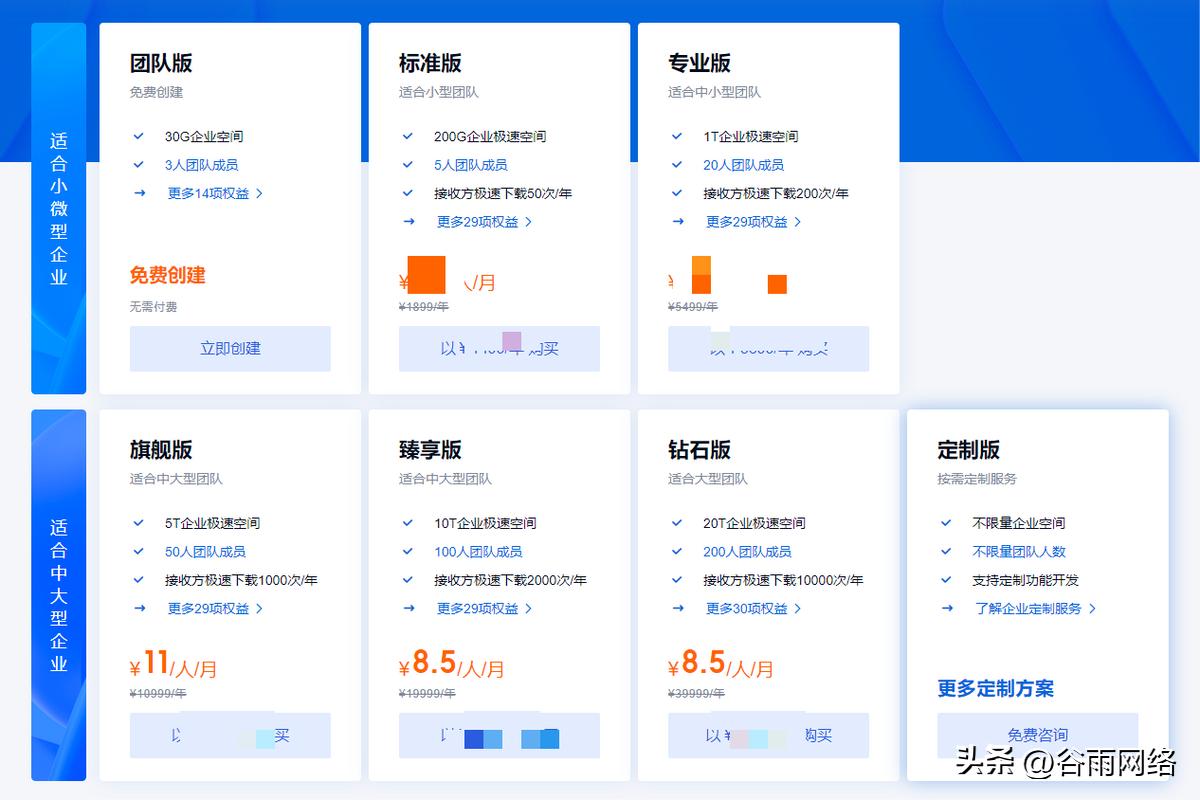Click the arrow icon before 了解企业定制服务
Viewport: 1200px width, 800px height.
pyautogui.click(x=946, y=608)
